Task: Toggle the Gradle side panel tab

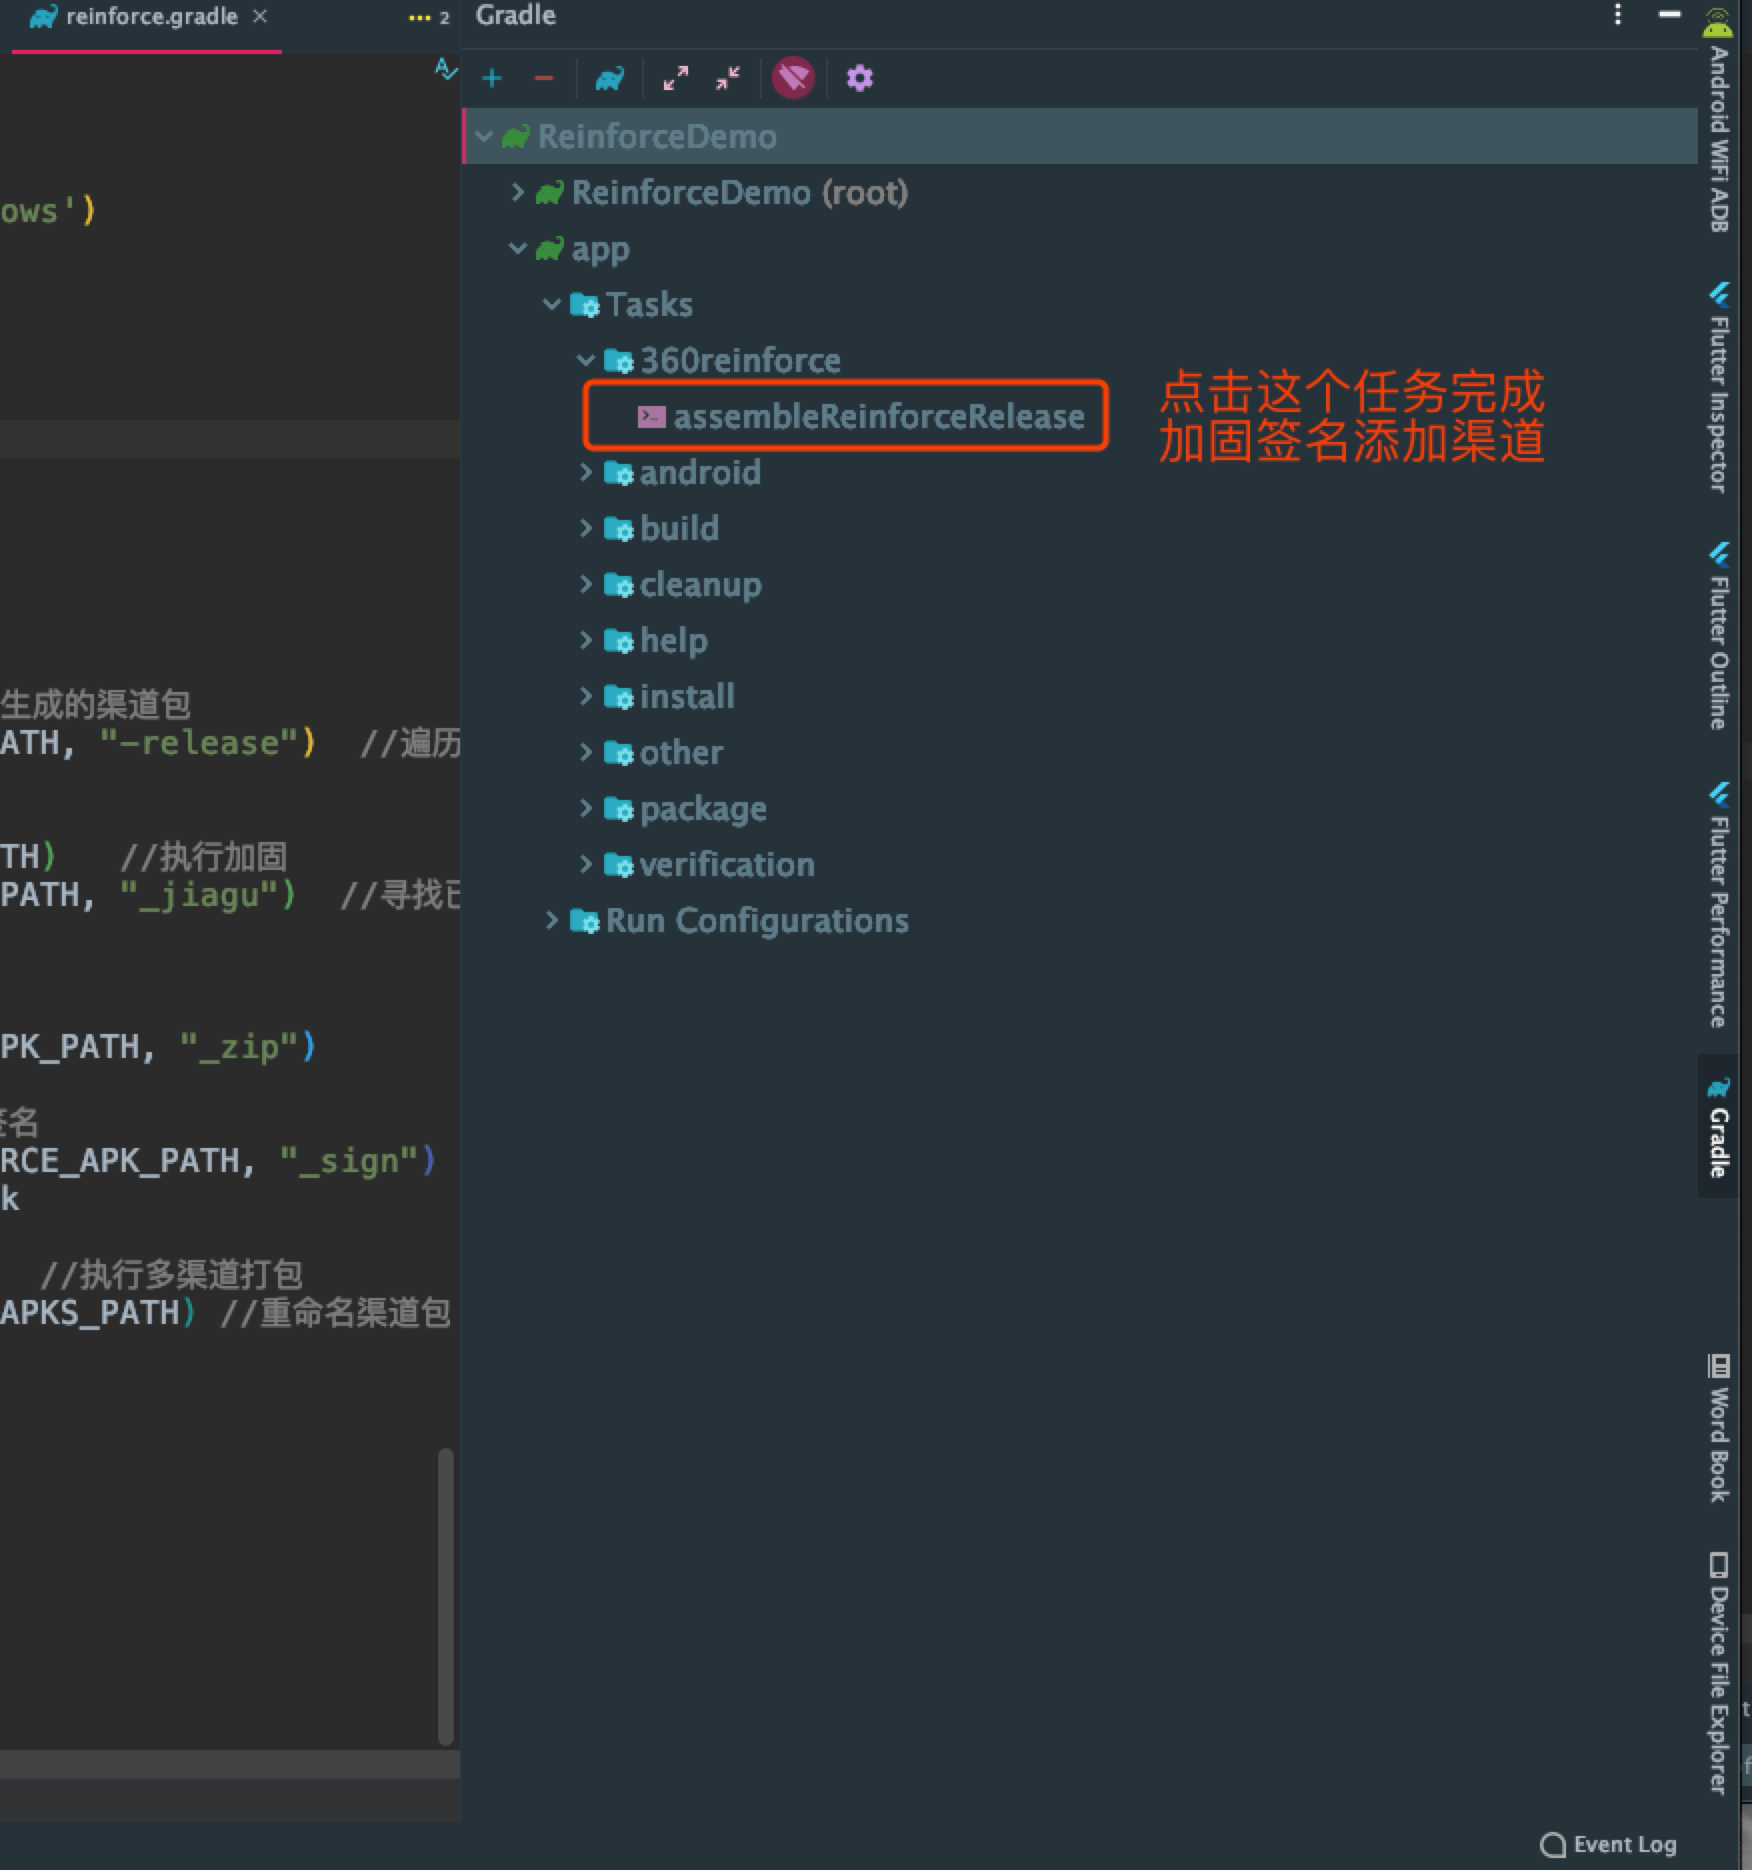Action: pyautogui.click(x=1719, y=1126)
